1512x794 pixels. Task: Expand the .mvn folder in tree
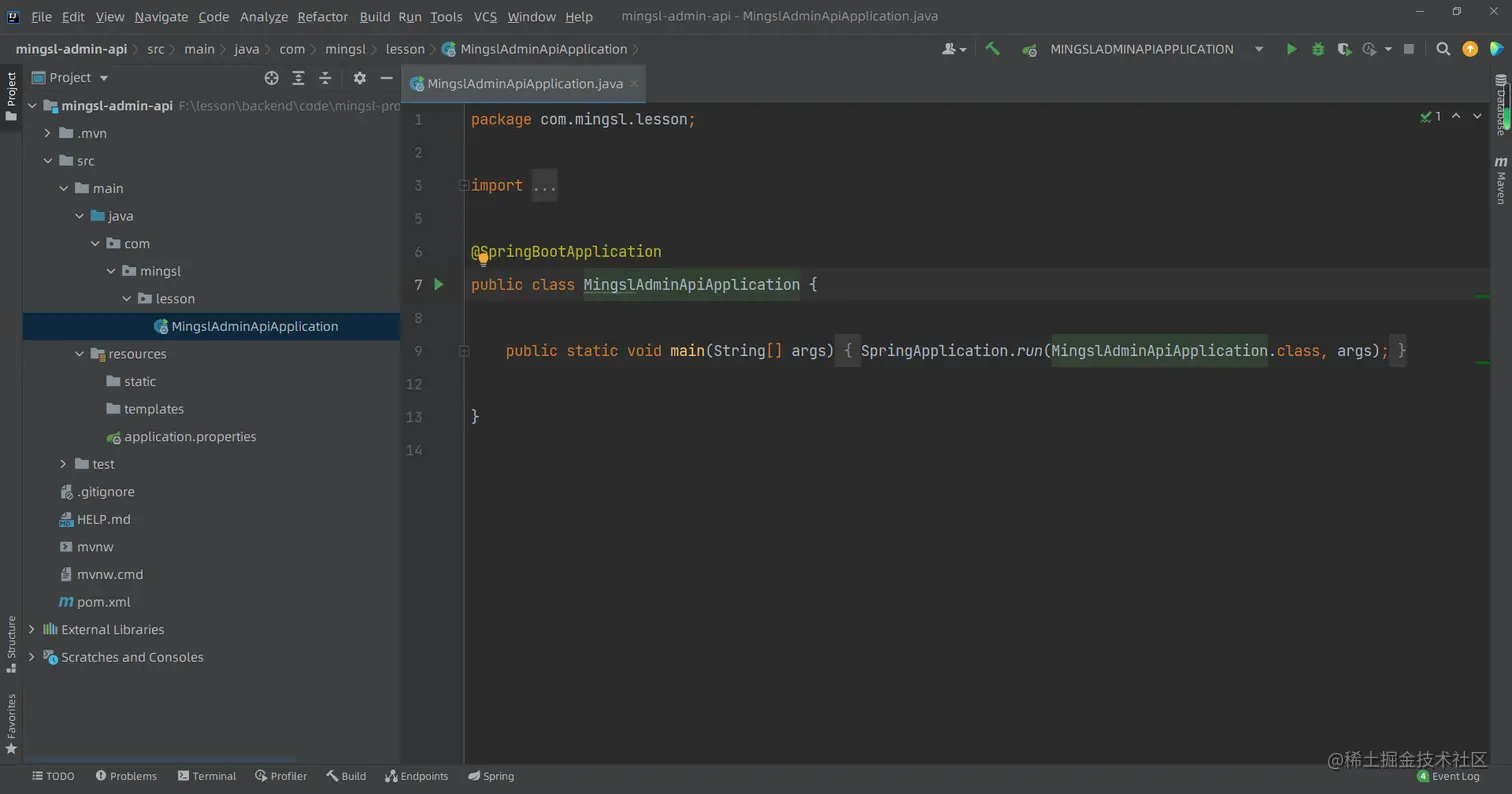47,133
